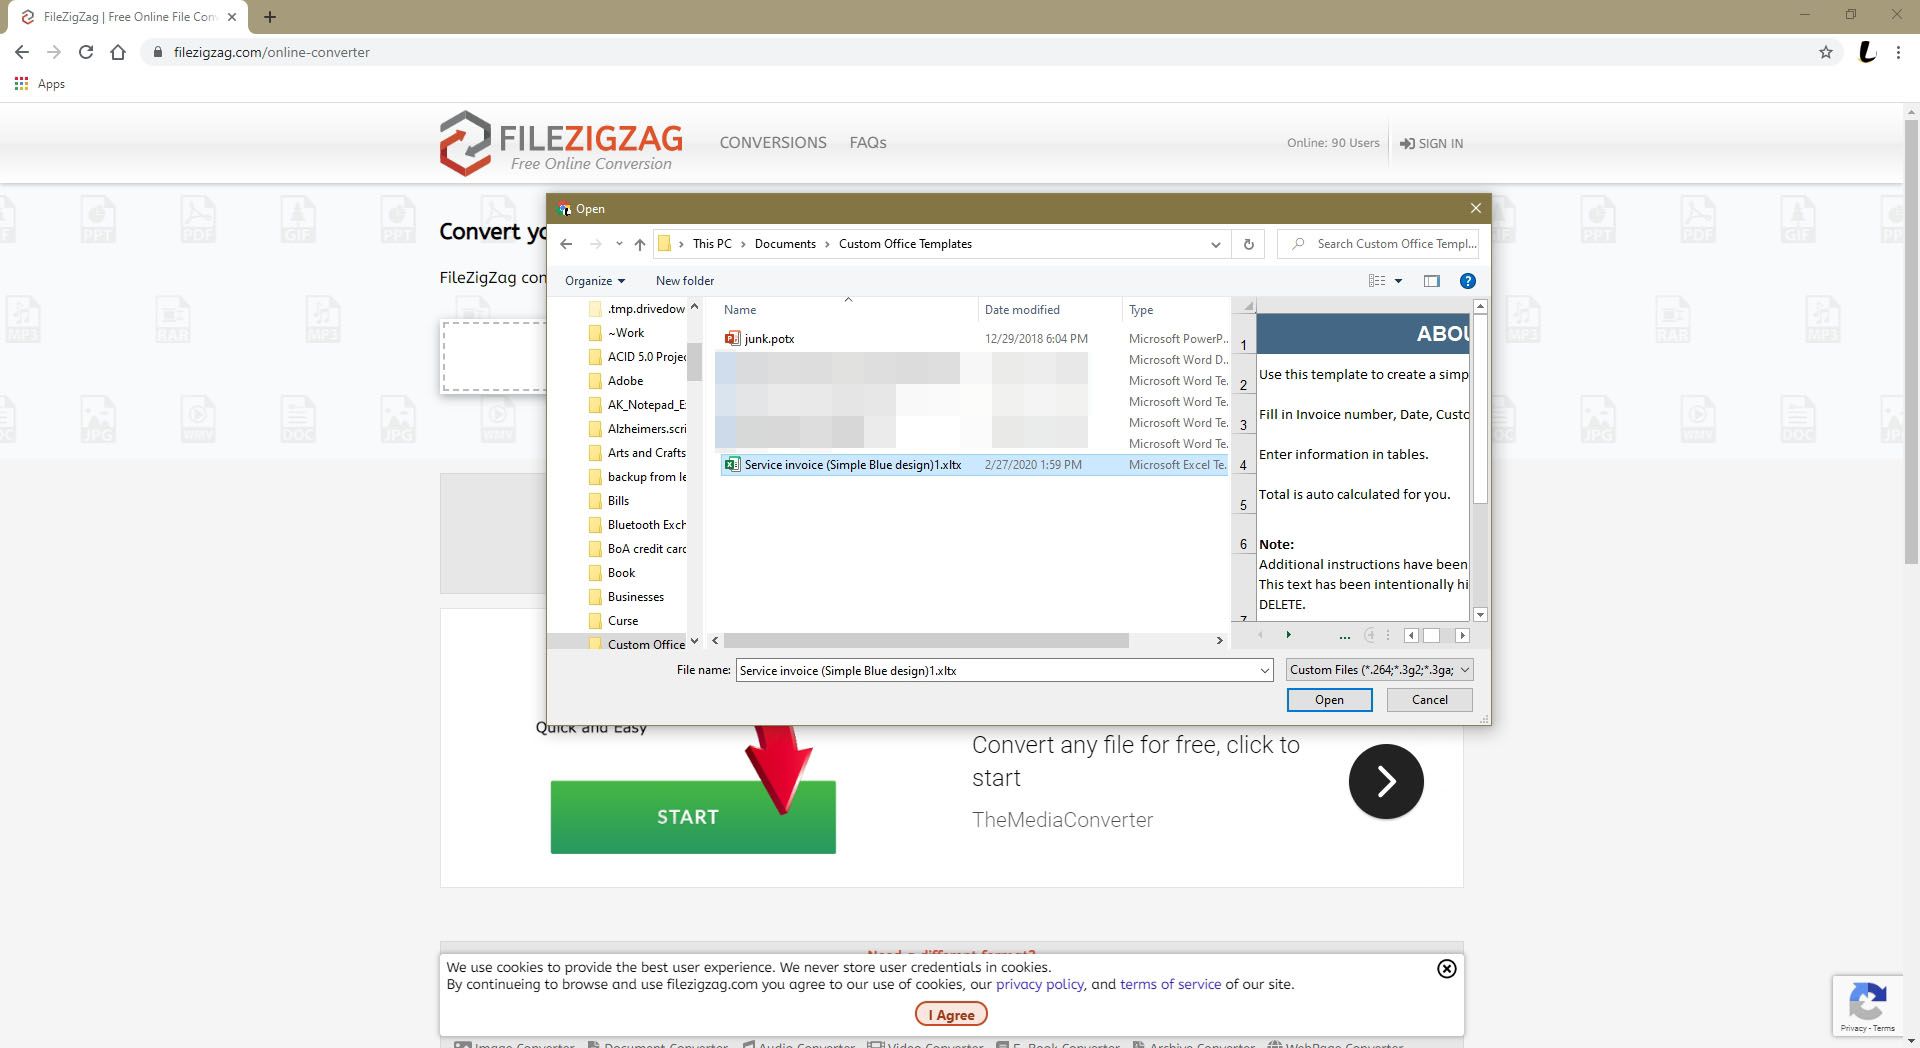The height and width of the screenshot is (1048, 1920).
Task: Close the Open dialog with X
Action: 1475,208
